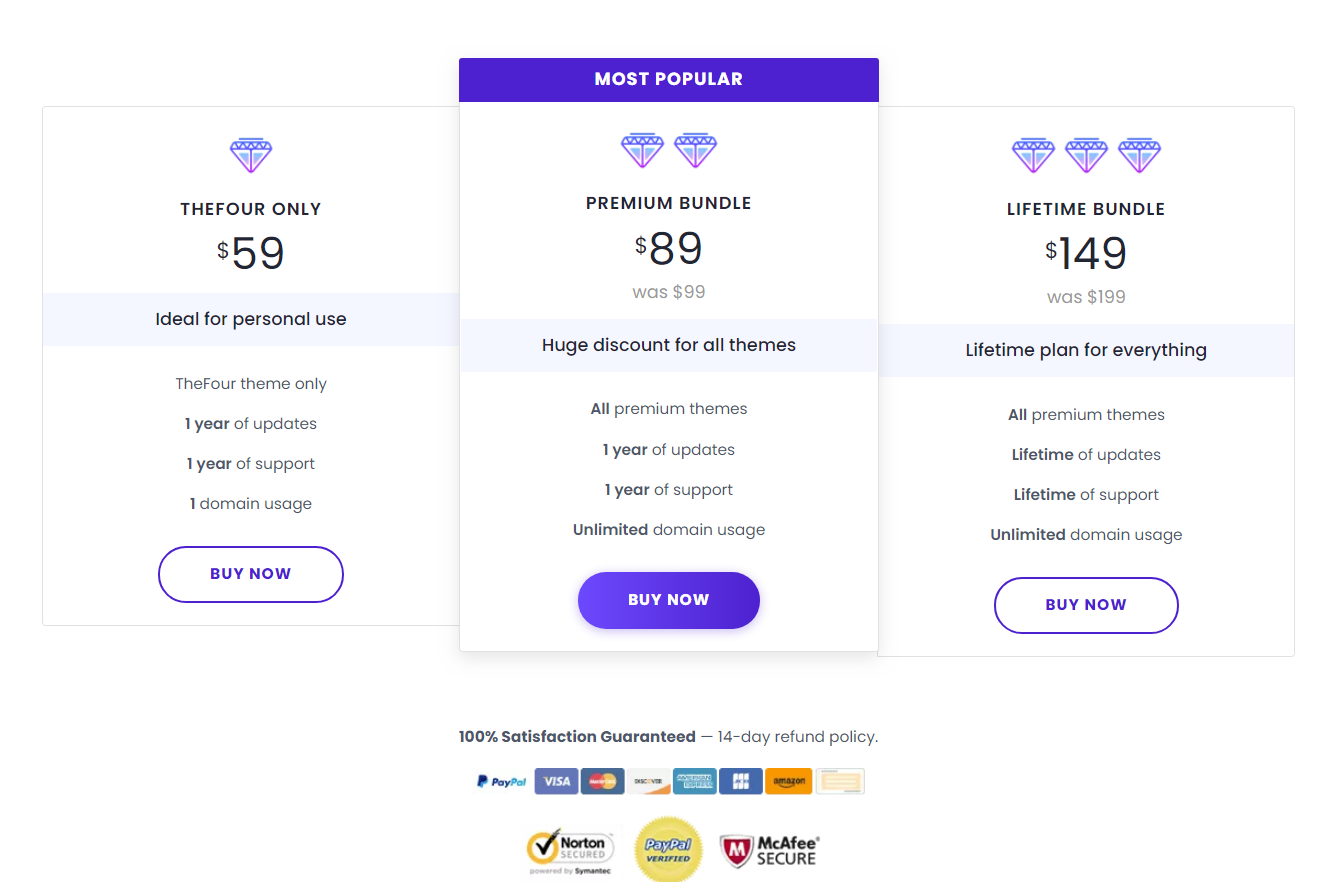Click Buy Now on the Lifetime Bundle plan
The width and height of the screenshot is (1320, 882).
click(x=1086, y=605)
